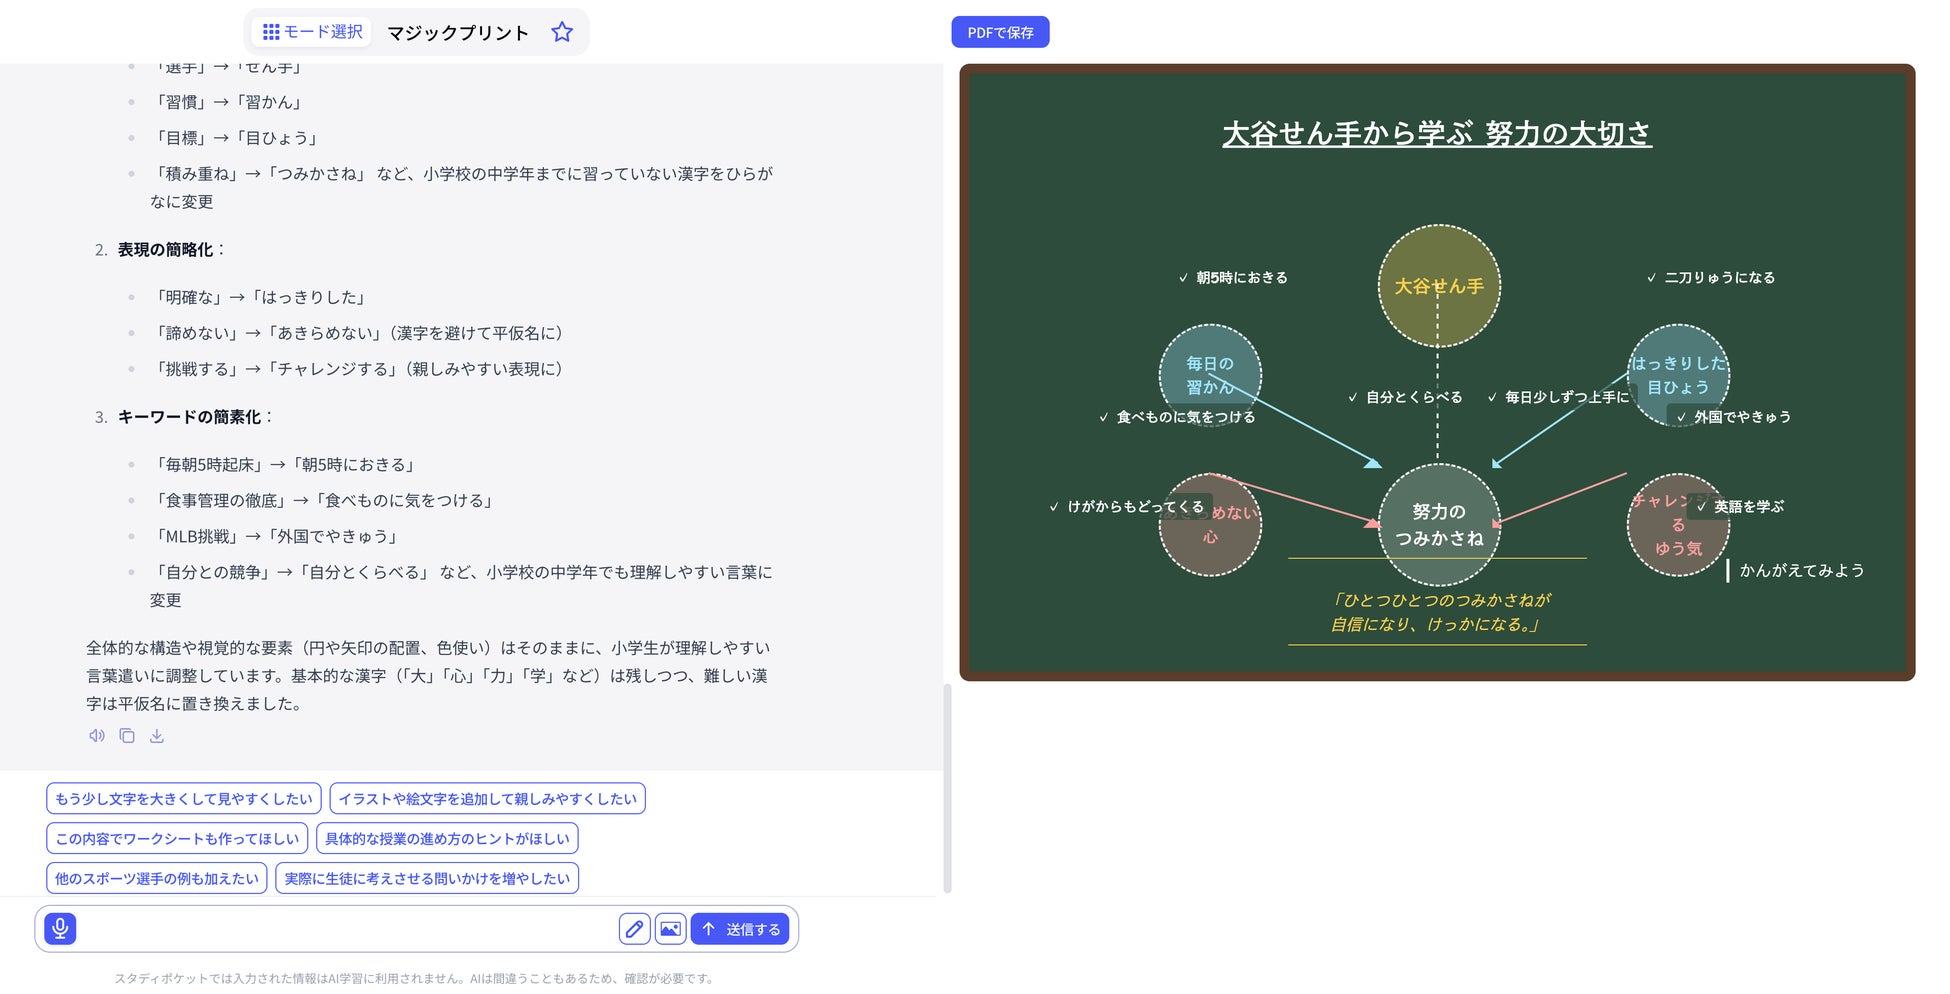Select suggestion 実際に生徒に考えさせる問いかけを増やしたい
Image resolution: width=1950 pixels, height=994 pixels.
point(427,879)
